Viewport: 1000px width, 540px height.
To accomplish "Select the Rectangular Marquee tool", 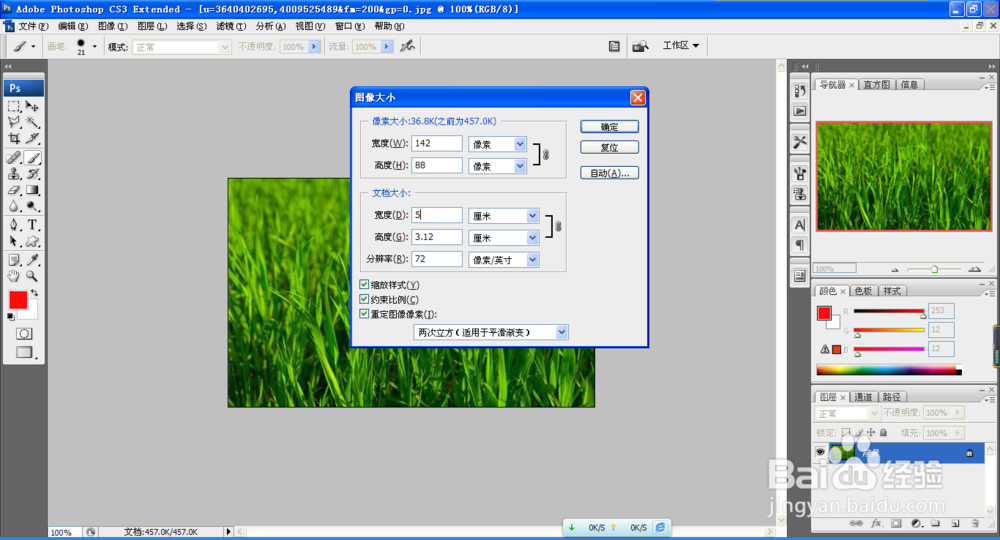I will tap(13, 106).
